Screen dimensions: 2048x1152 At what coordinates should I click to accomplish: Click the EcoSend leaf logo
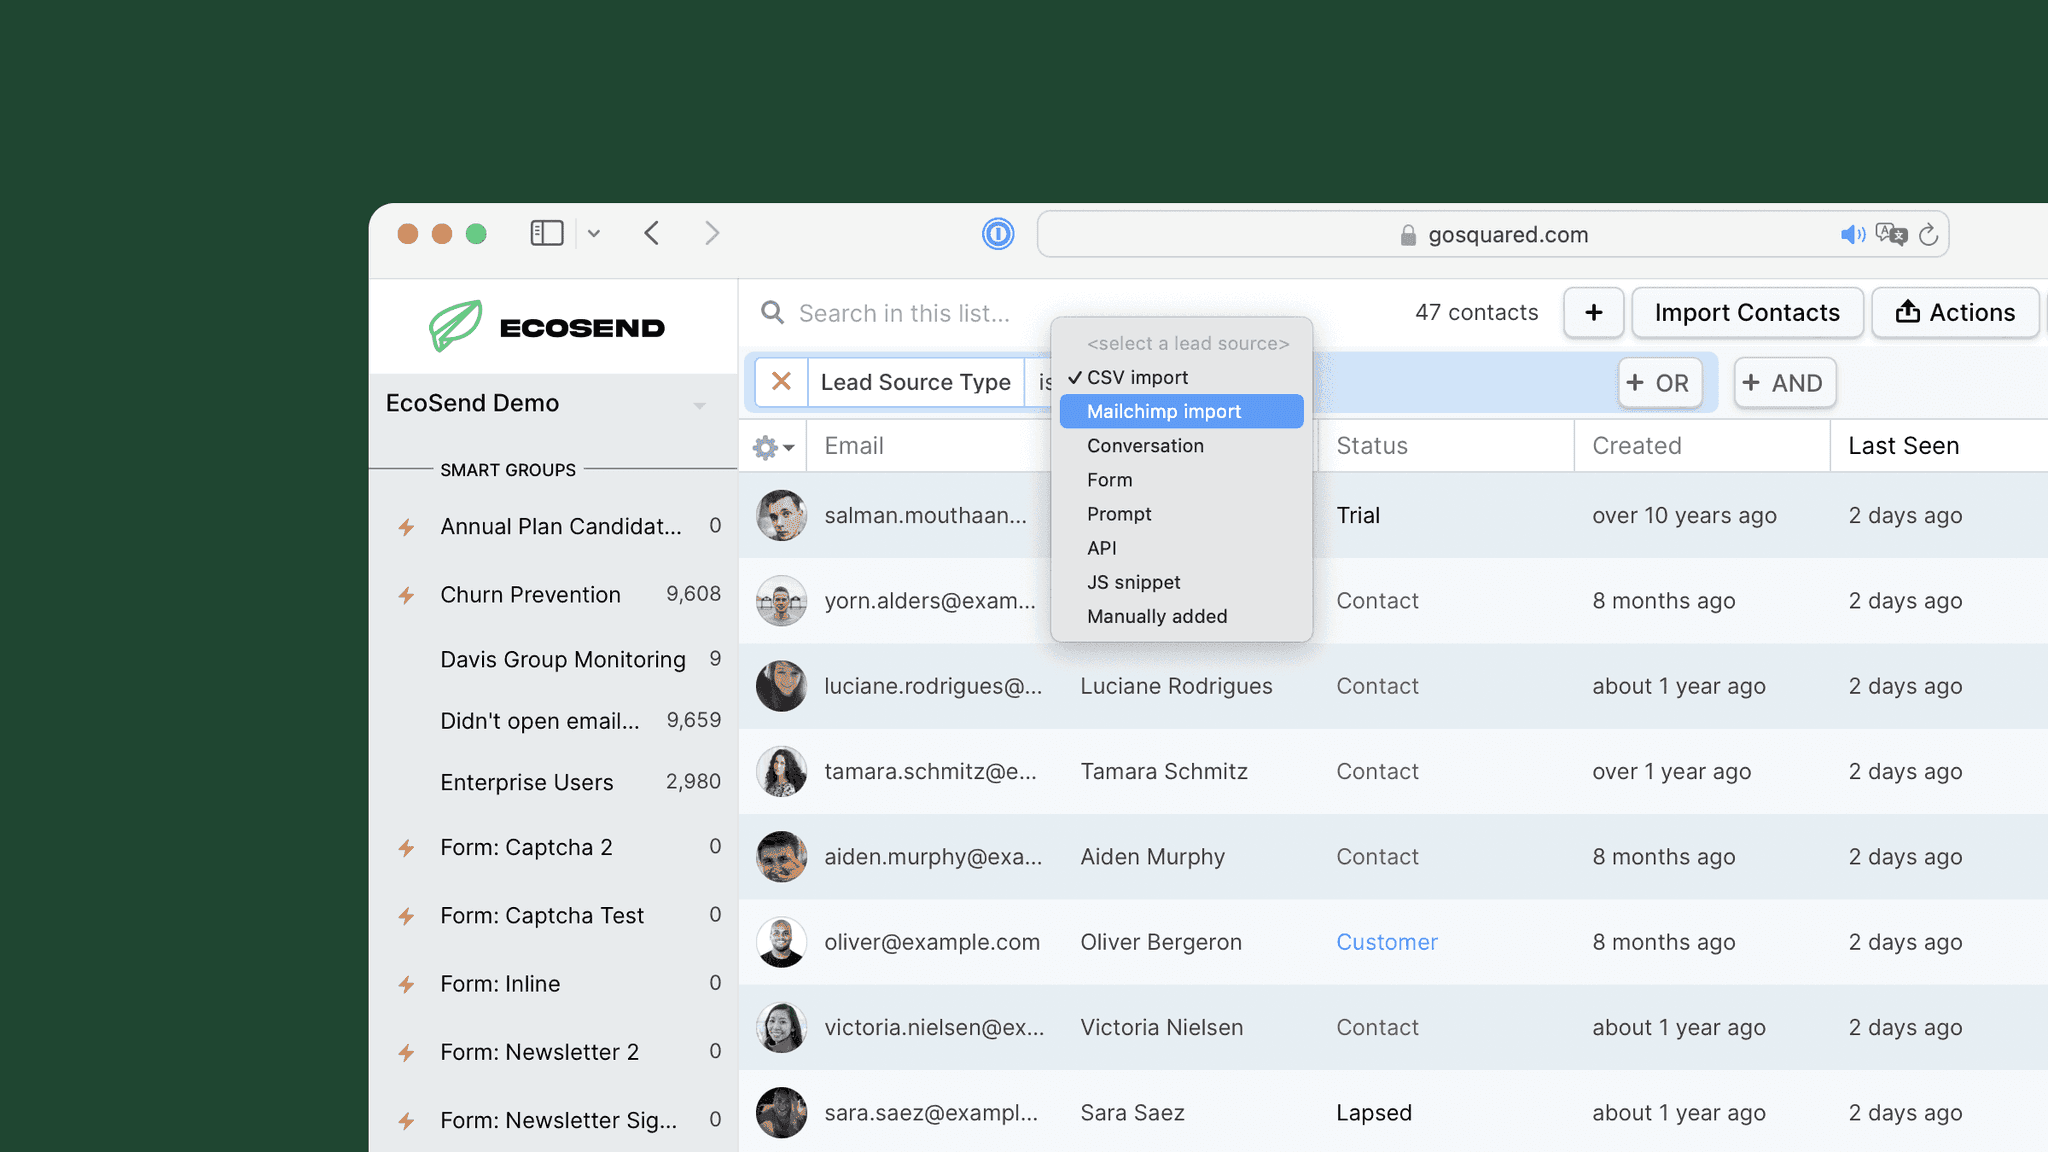(456, 326)
